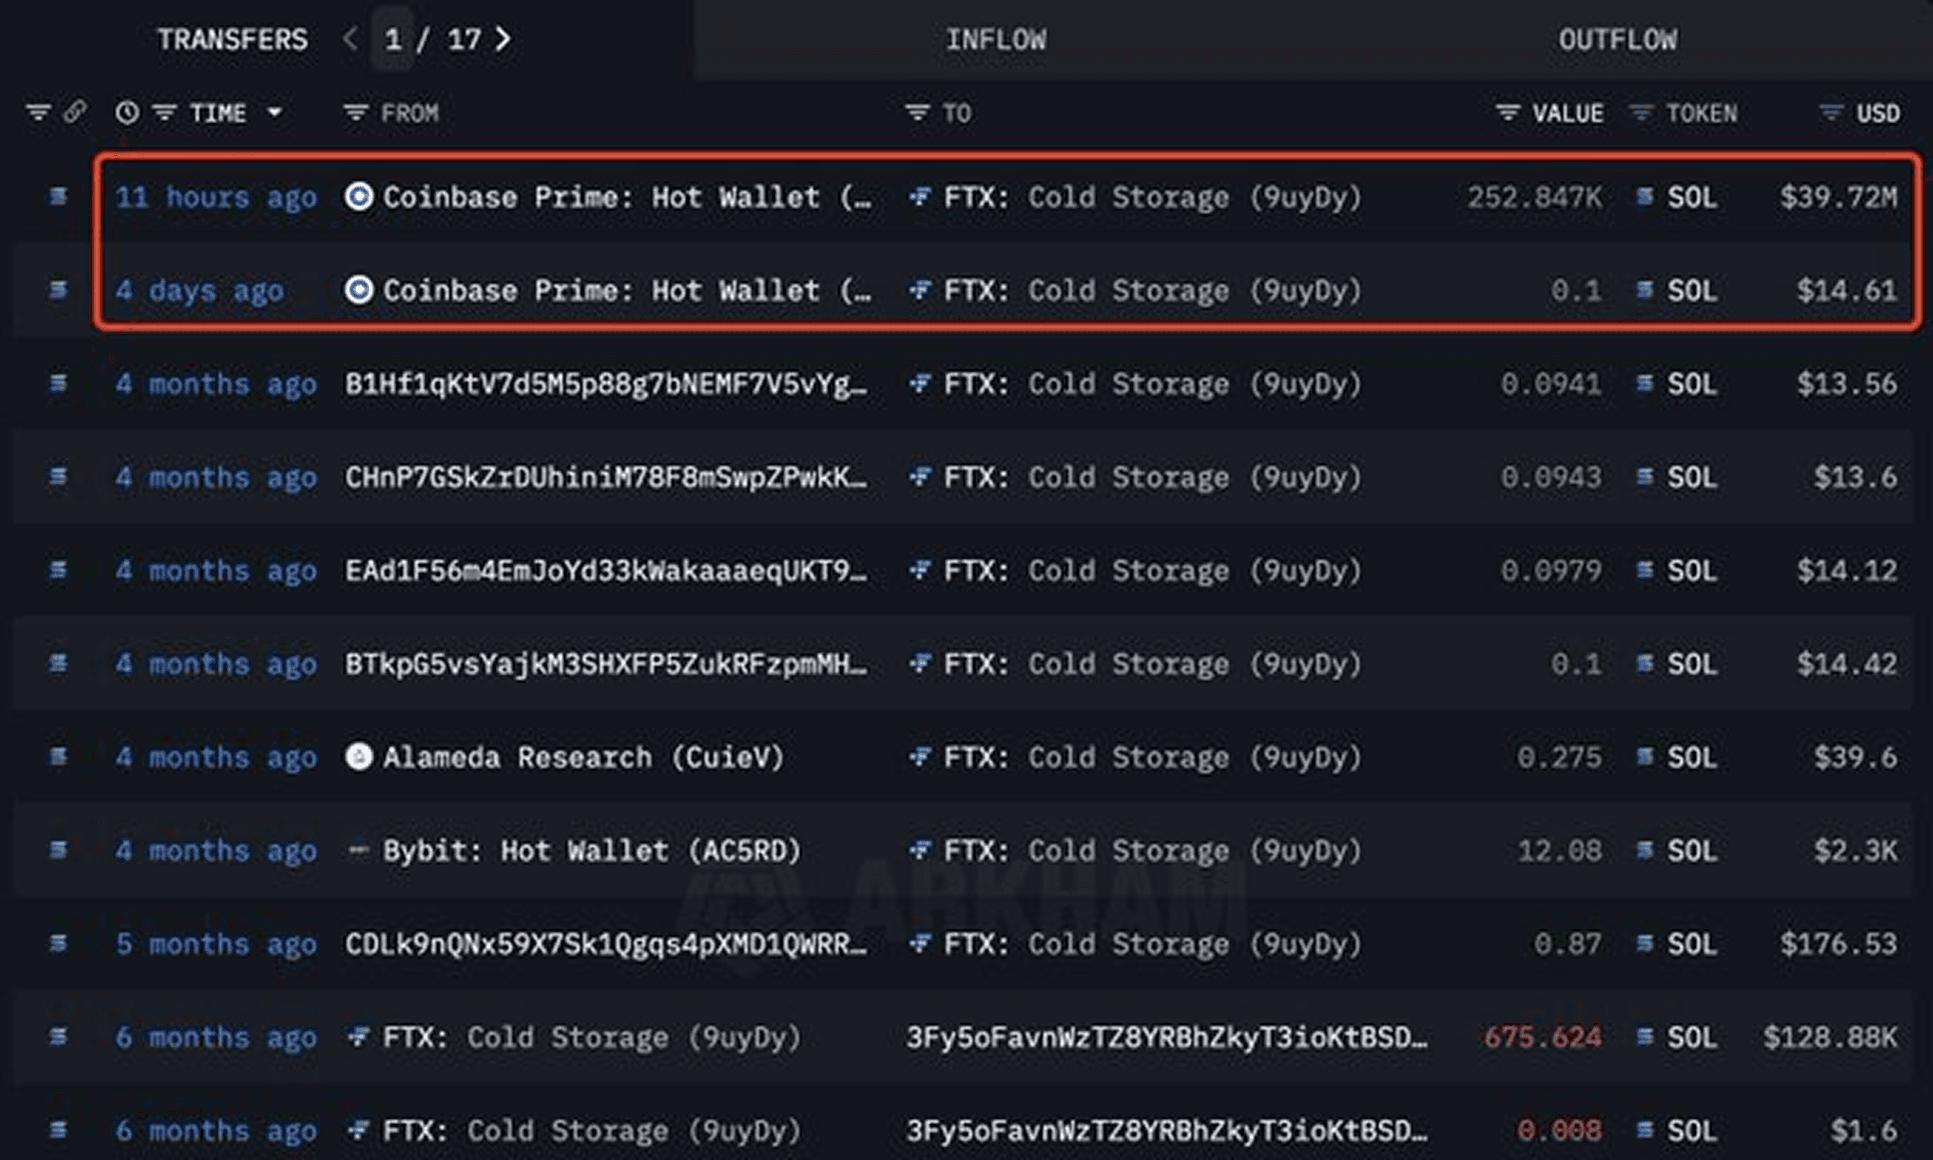
Task: Select the value 252.847K
Action: click(1534, 197)
